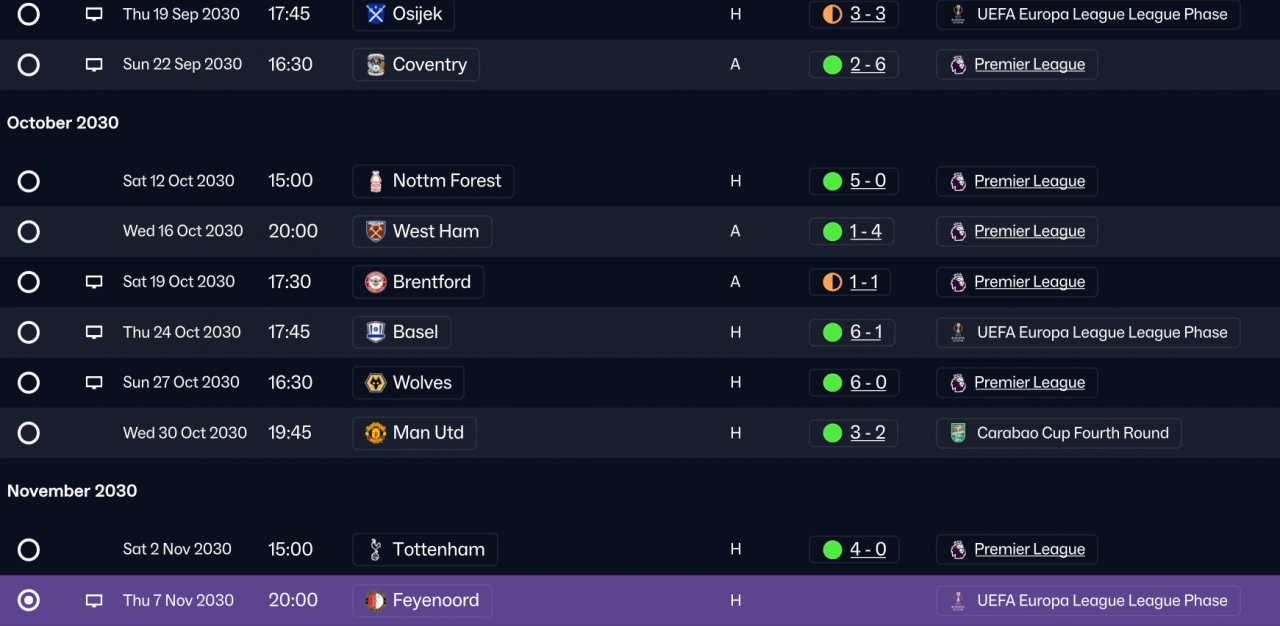
Task: Select the radio button for Man Utd match
Action: [29, 433]
